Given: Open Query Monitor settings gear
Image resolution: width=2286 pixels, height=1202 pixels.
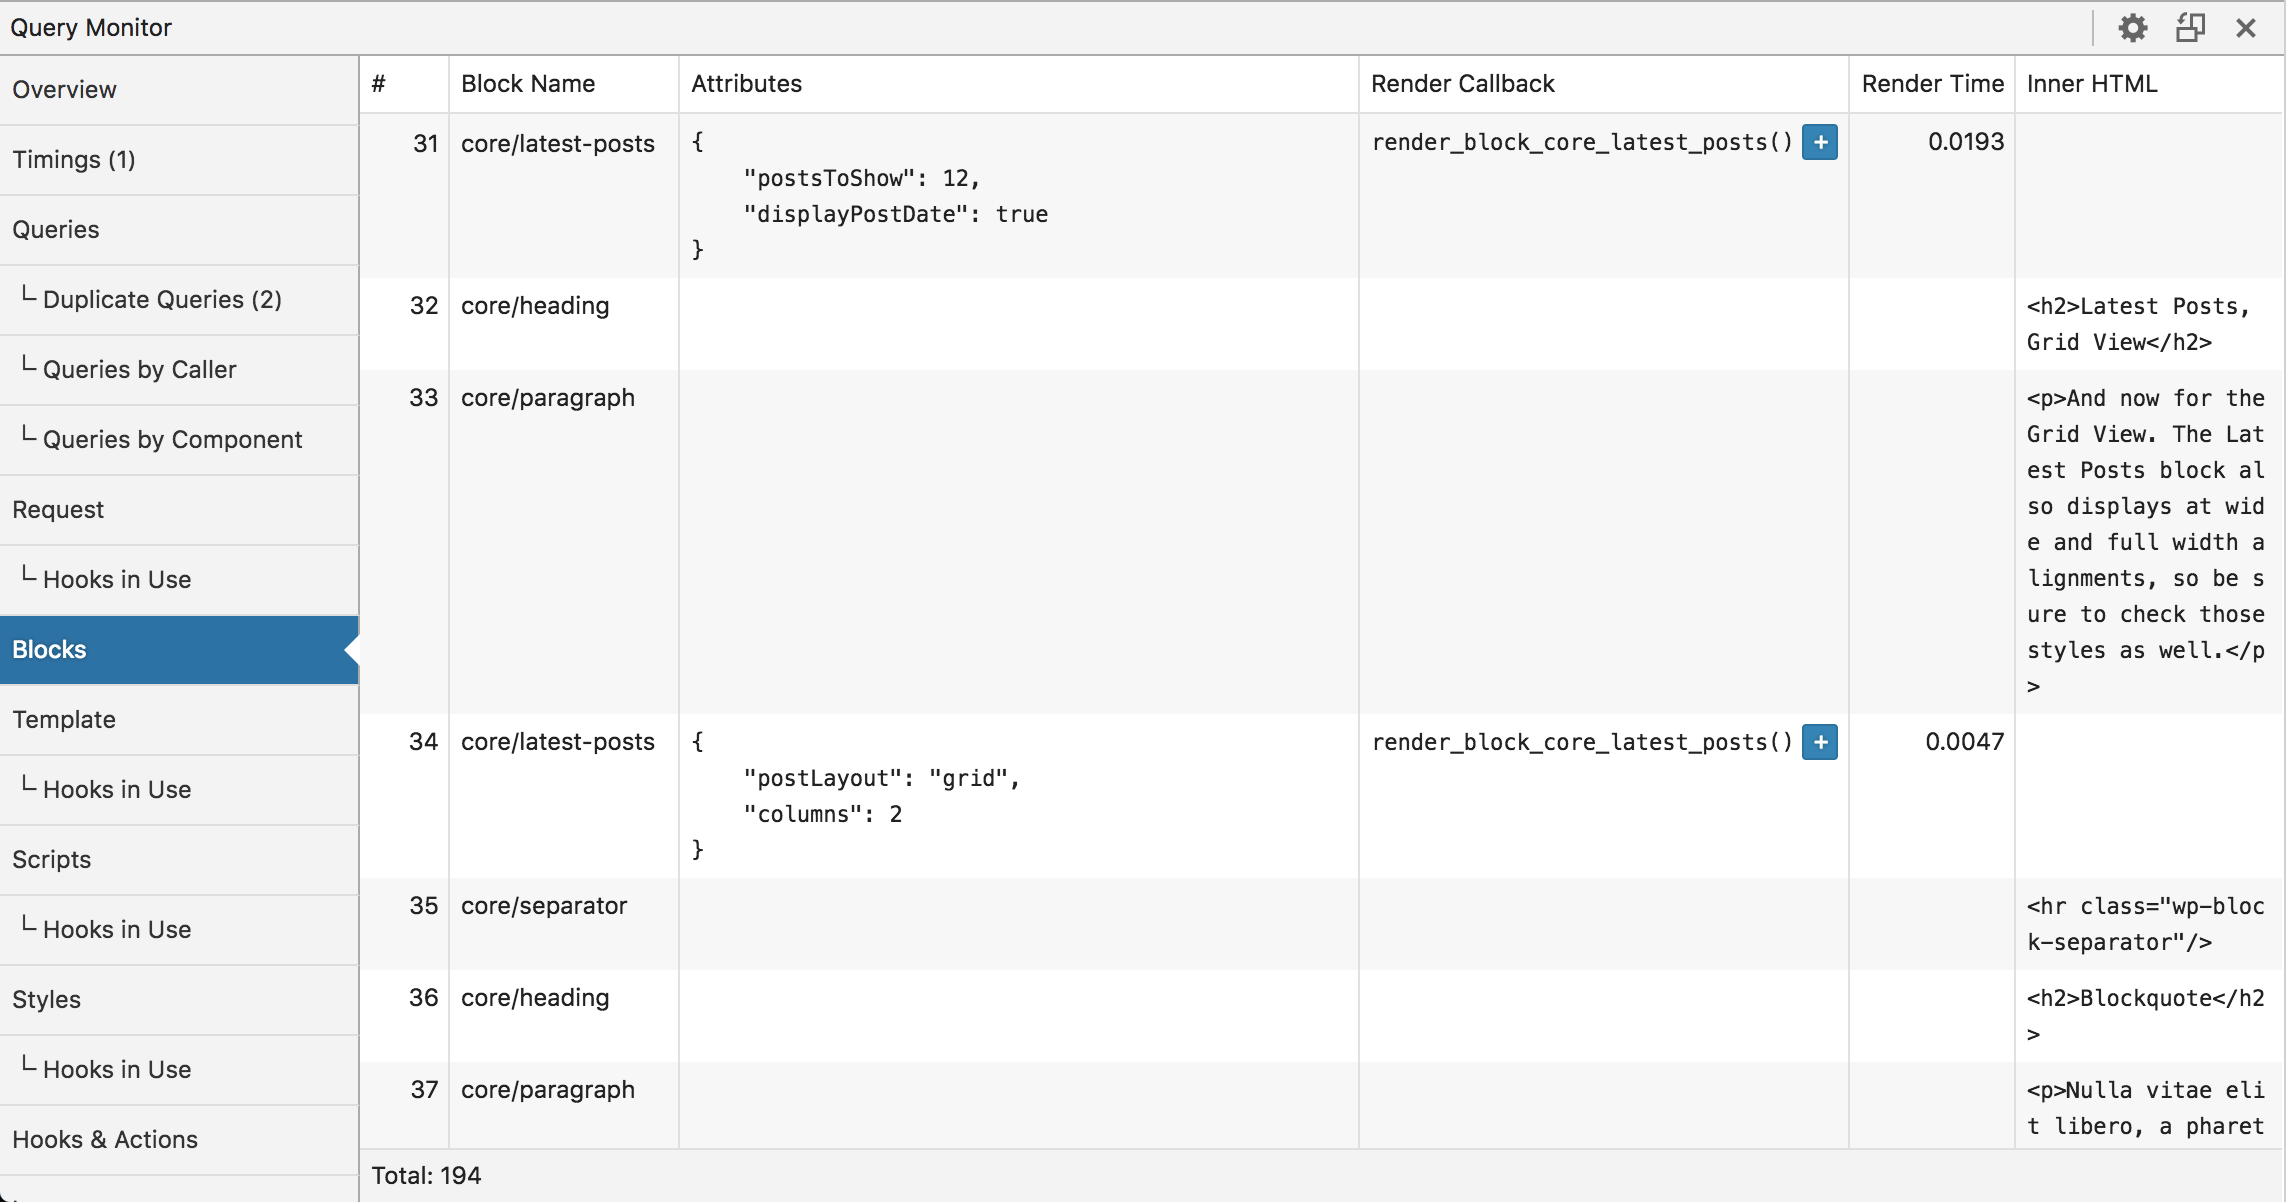Looking at the screenshot, I should (2132, 28).
